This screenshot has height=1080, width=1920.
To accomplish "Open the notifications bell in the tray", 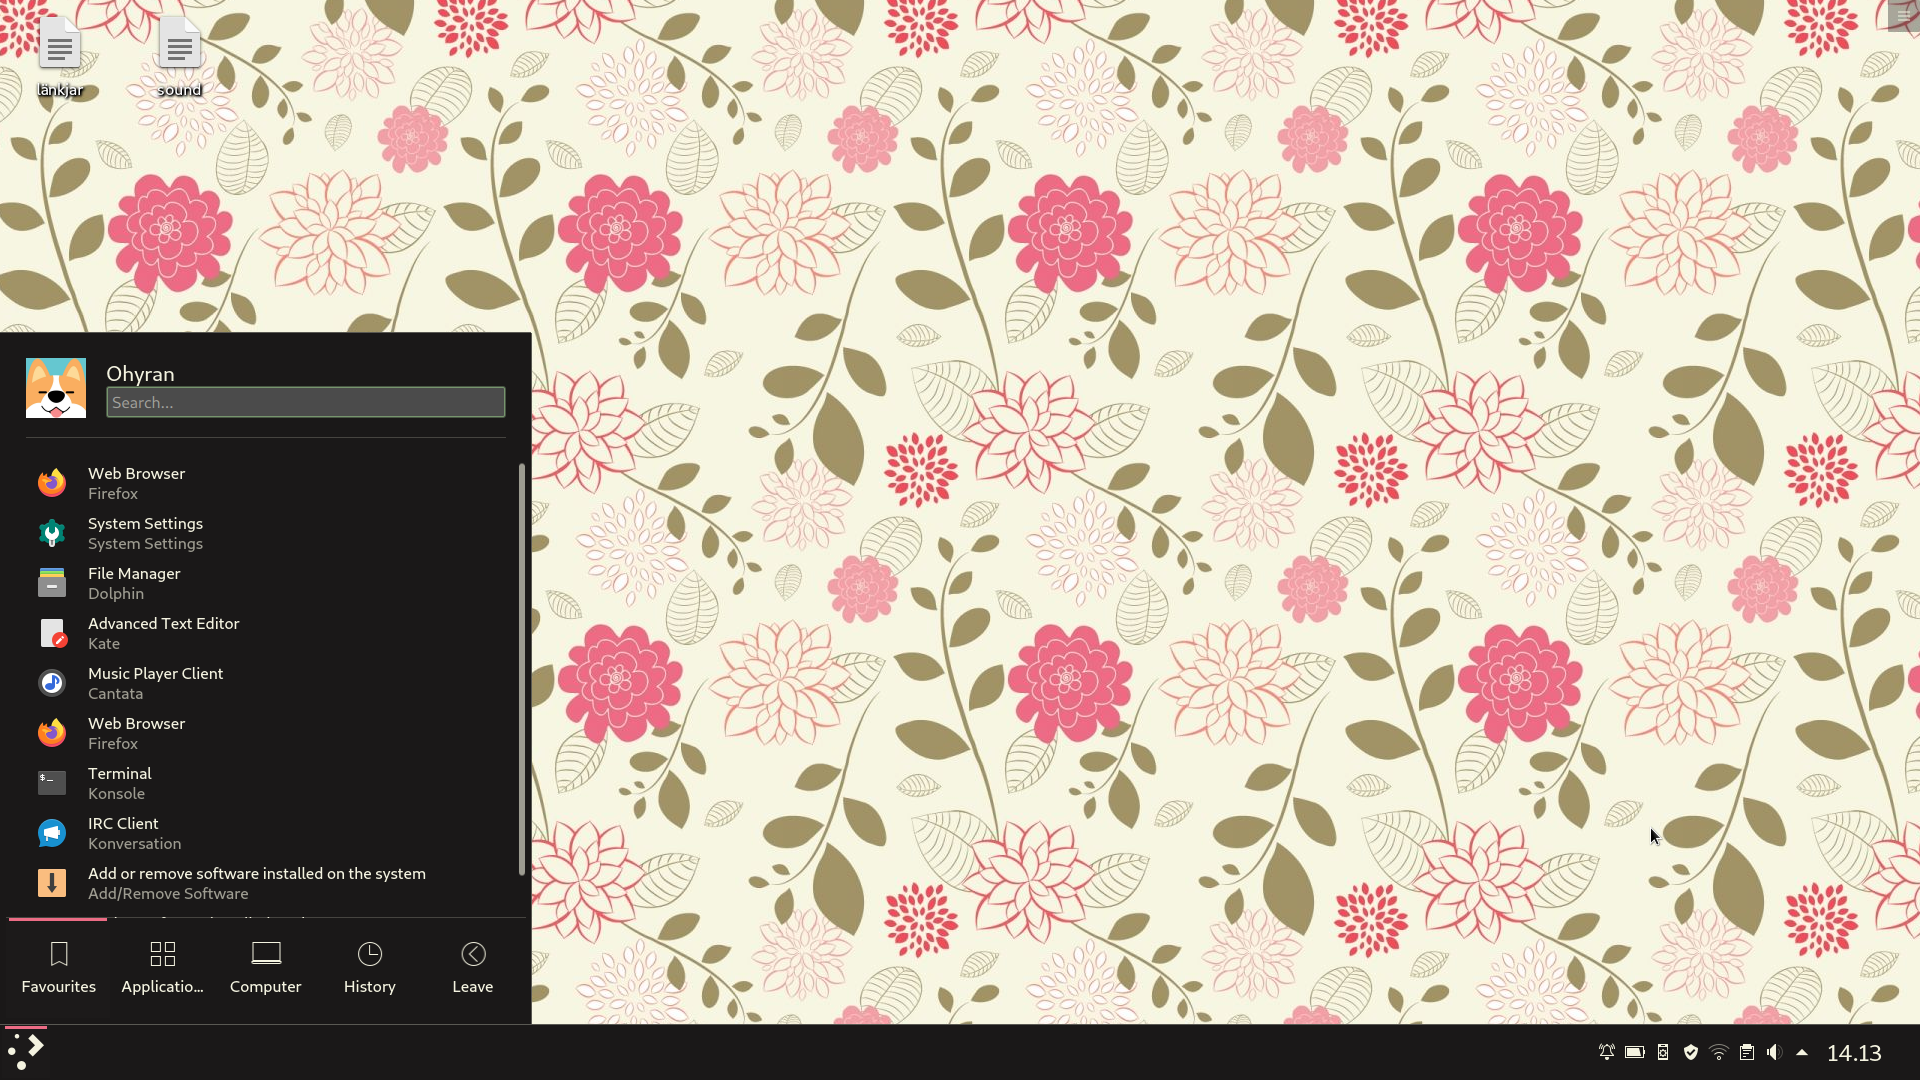I will tap(1607, 1052).
